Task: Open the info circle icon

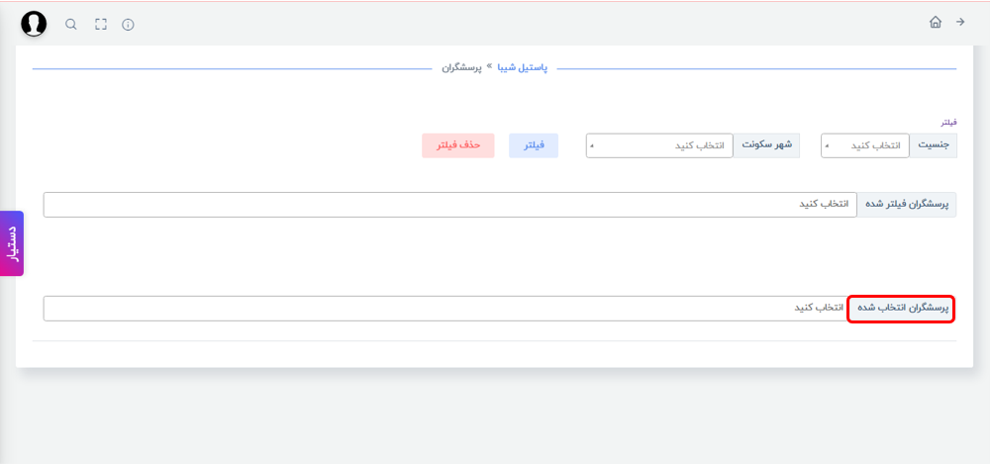Action: point(128,25)
